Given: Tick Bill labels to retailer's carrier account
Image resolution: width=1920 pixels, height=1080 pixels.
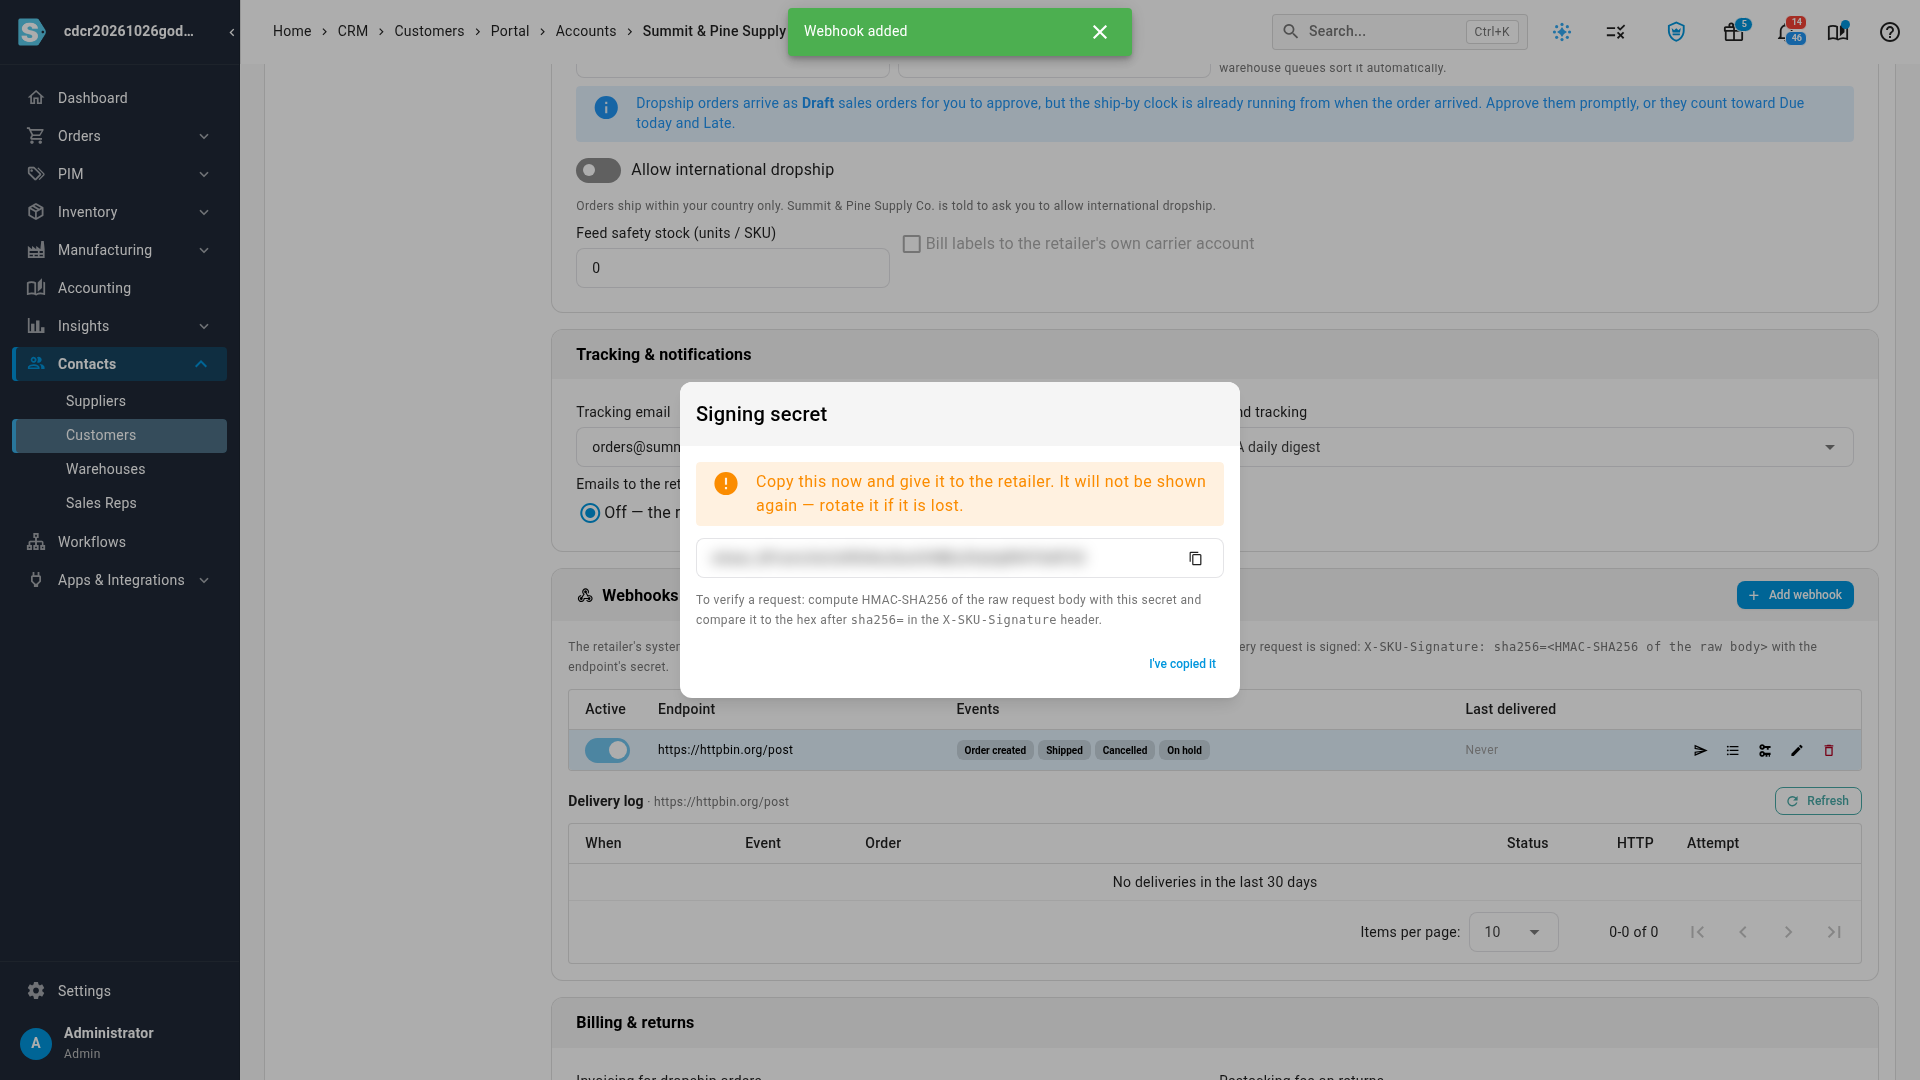Looking at the screenshot, I should click(x=911, y=244).
